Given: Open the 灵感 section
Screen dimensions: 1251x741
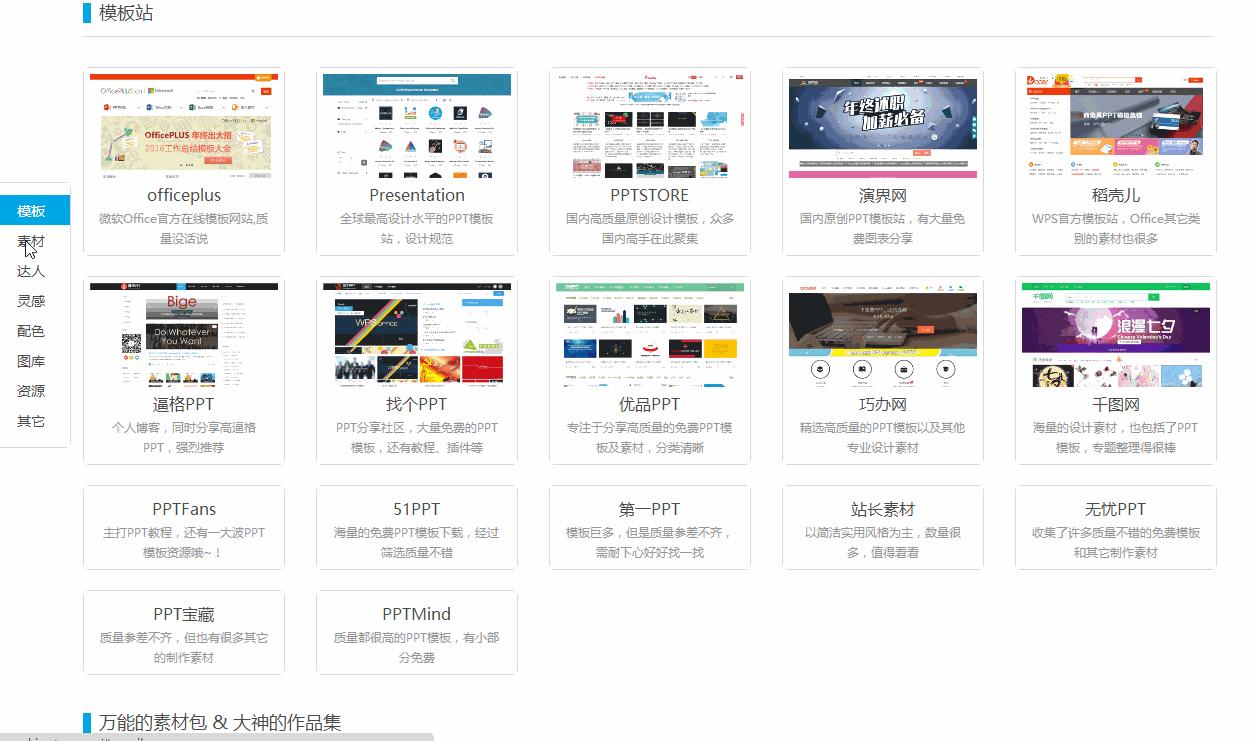Looking at the screenshot, I should pos(30,301).
